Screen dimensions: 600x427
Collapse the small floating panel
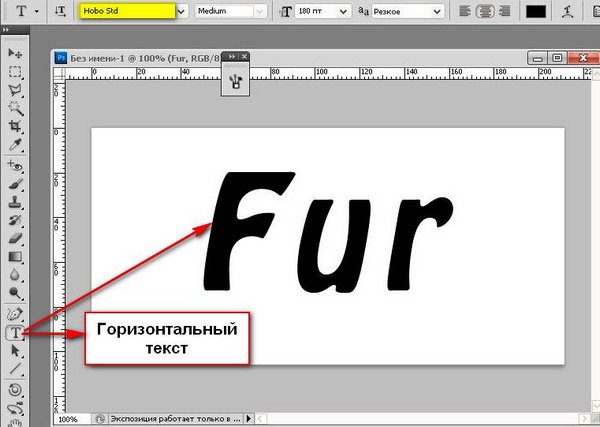[x=232, y=57]
